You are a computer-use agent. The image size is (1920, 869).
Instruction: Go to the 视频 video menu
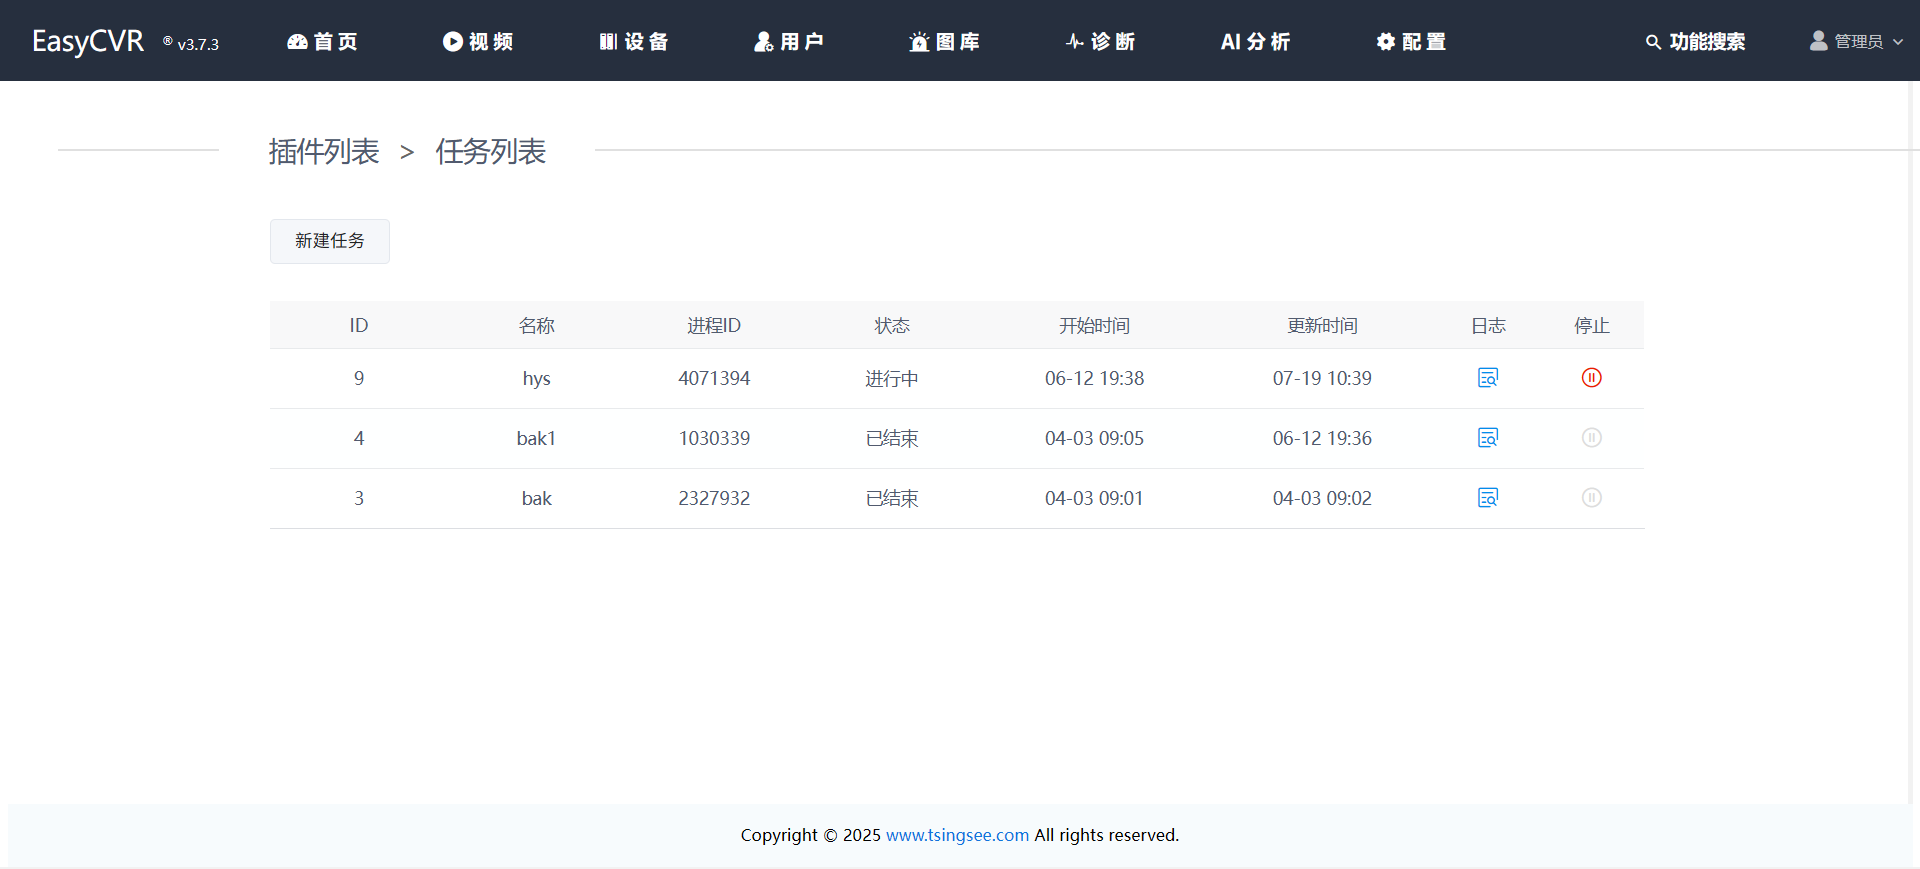[478, 42]
